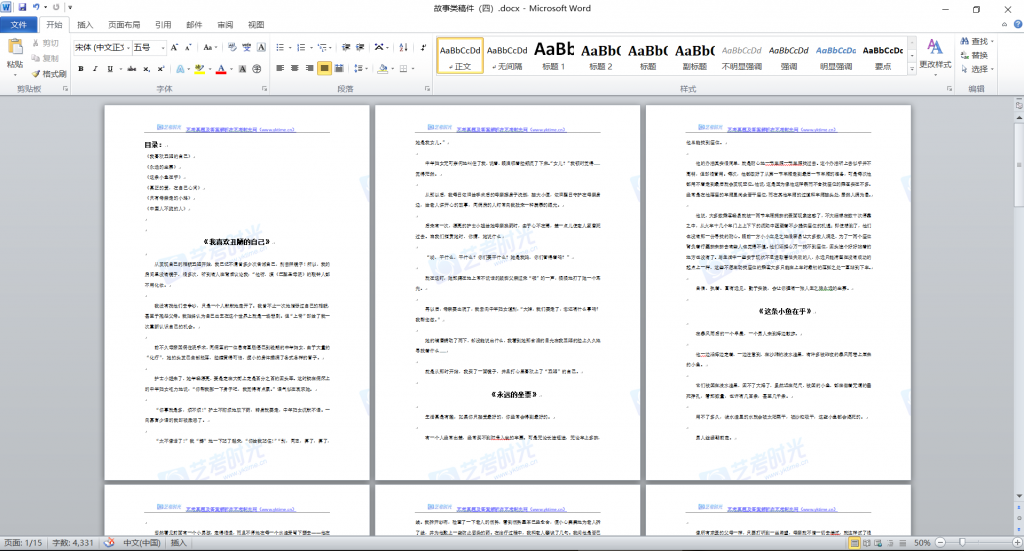The width and height of the screenshot is (1024, 551).
Task: Expand the styles gallery list
Action: click(910, 71)
